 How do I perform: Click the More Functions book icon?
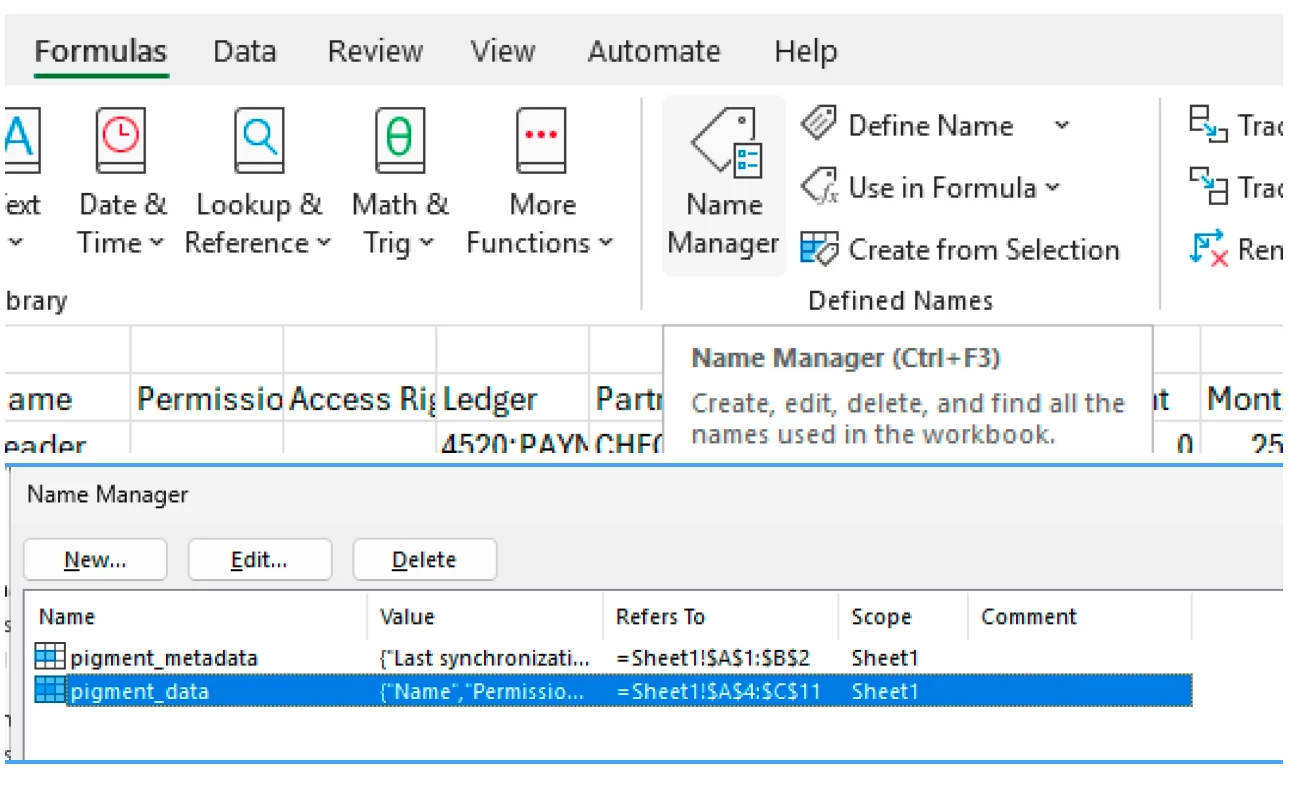coord(541,142)
